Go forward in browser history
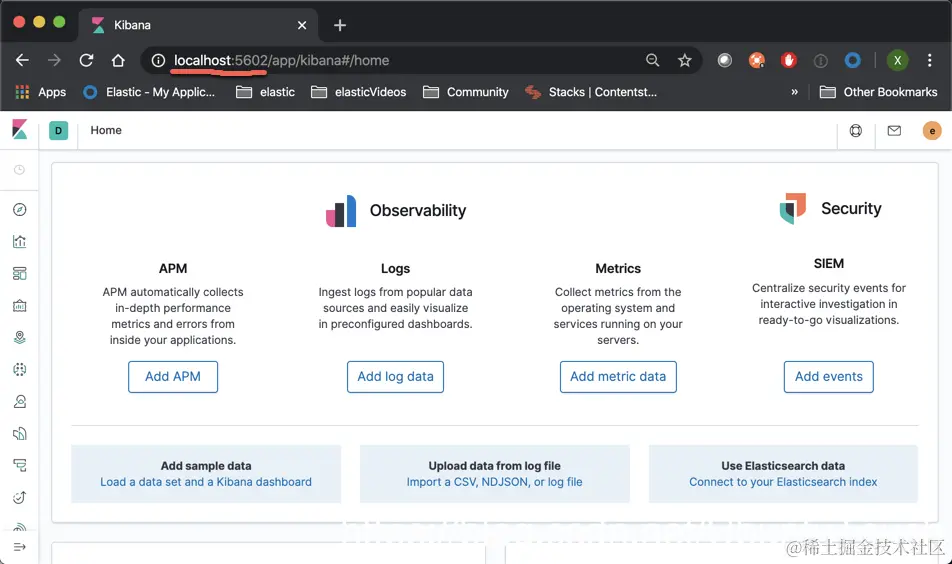The height and width of the screenshot is (564, 952). pyautogui.click(x=54, y=60)
